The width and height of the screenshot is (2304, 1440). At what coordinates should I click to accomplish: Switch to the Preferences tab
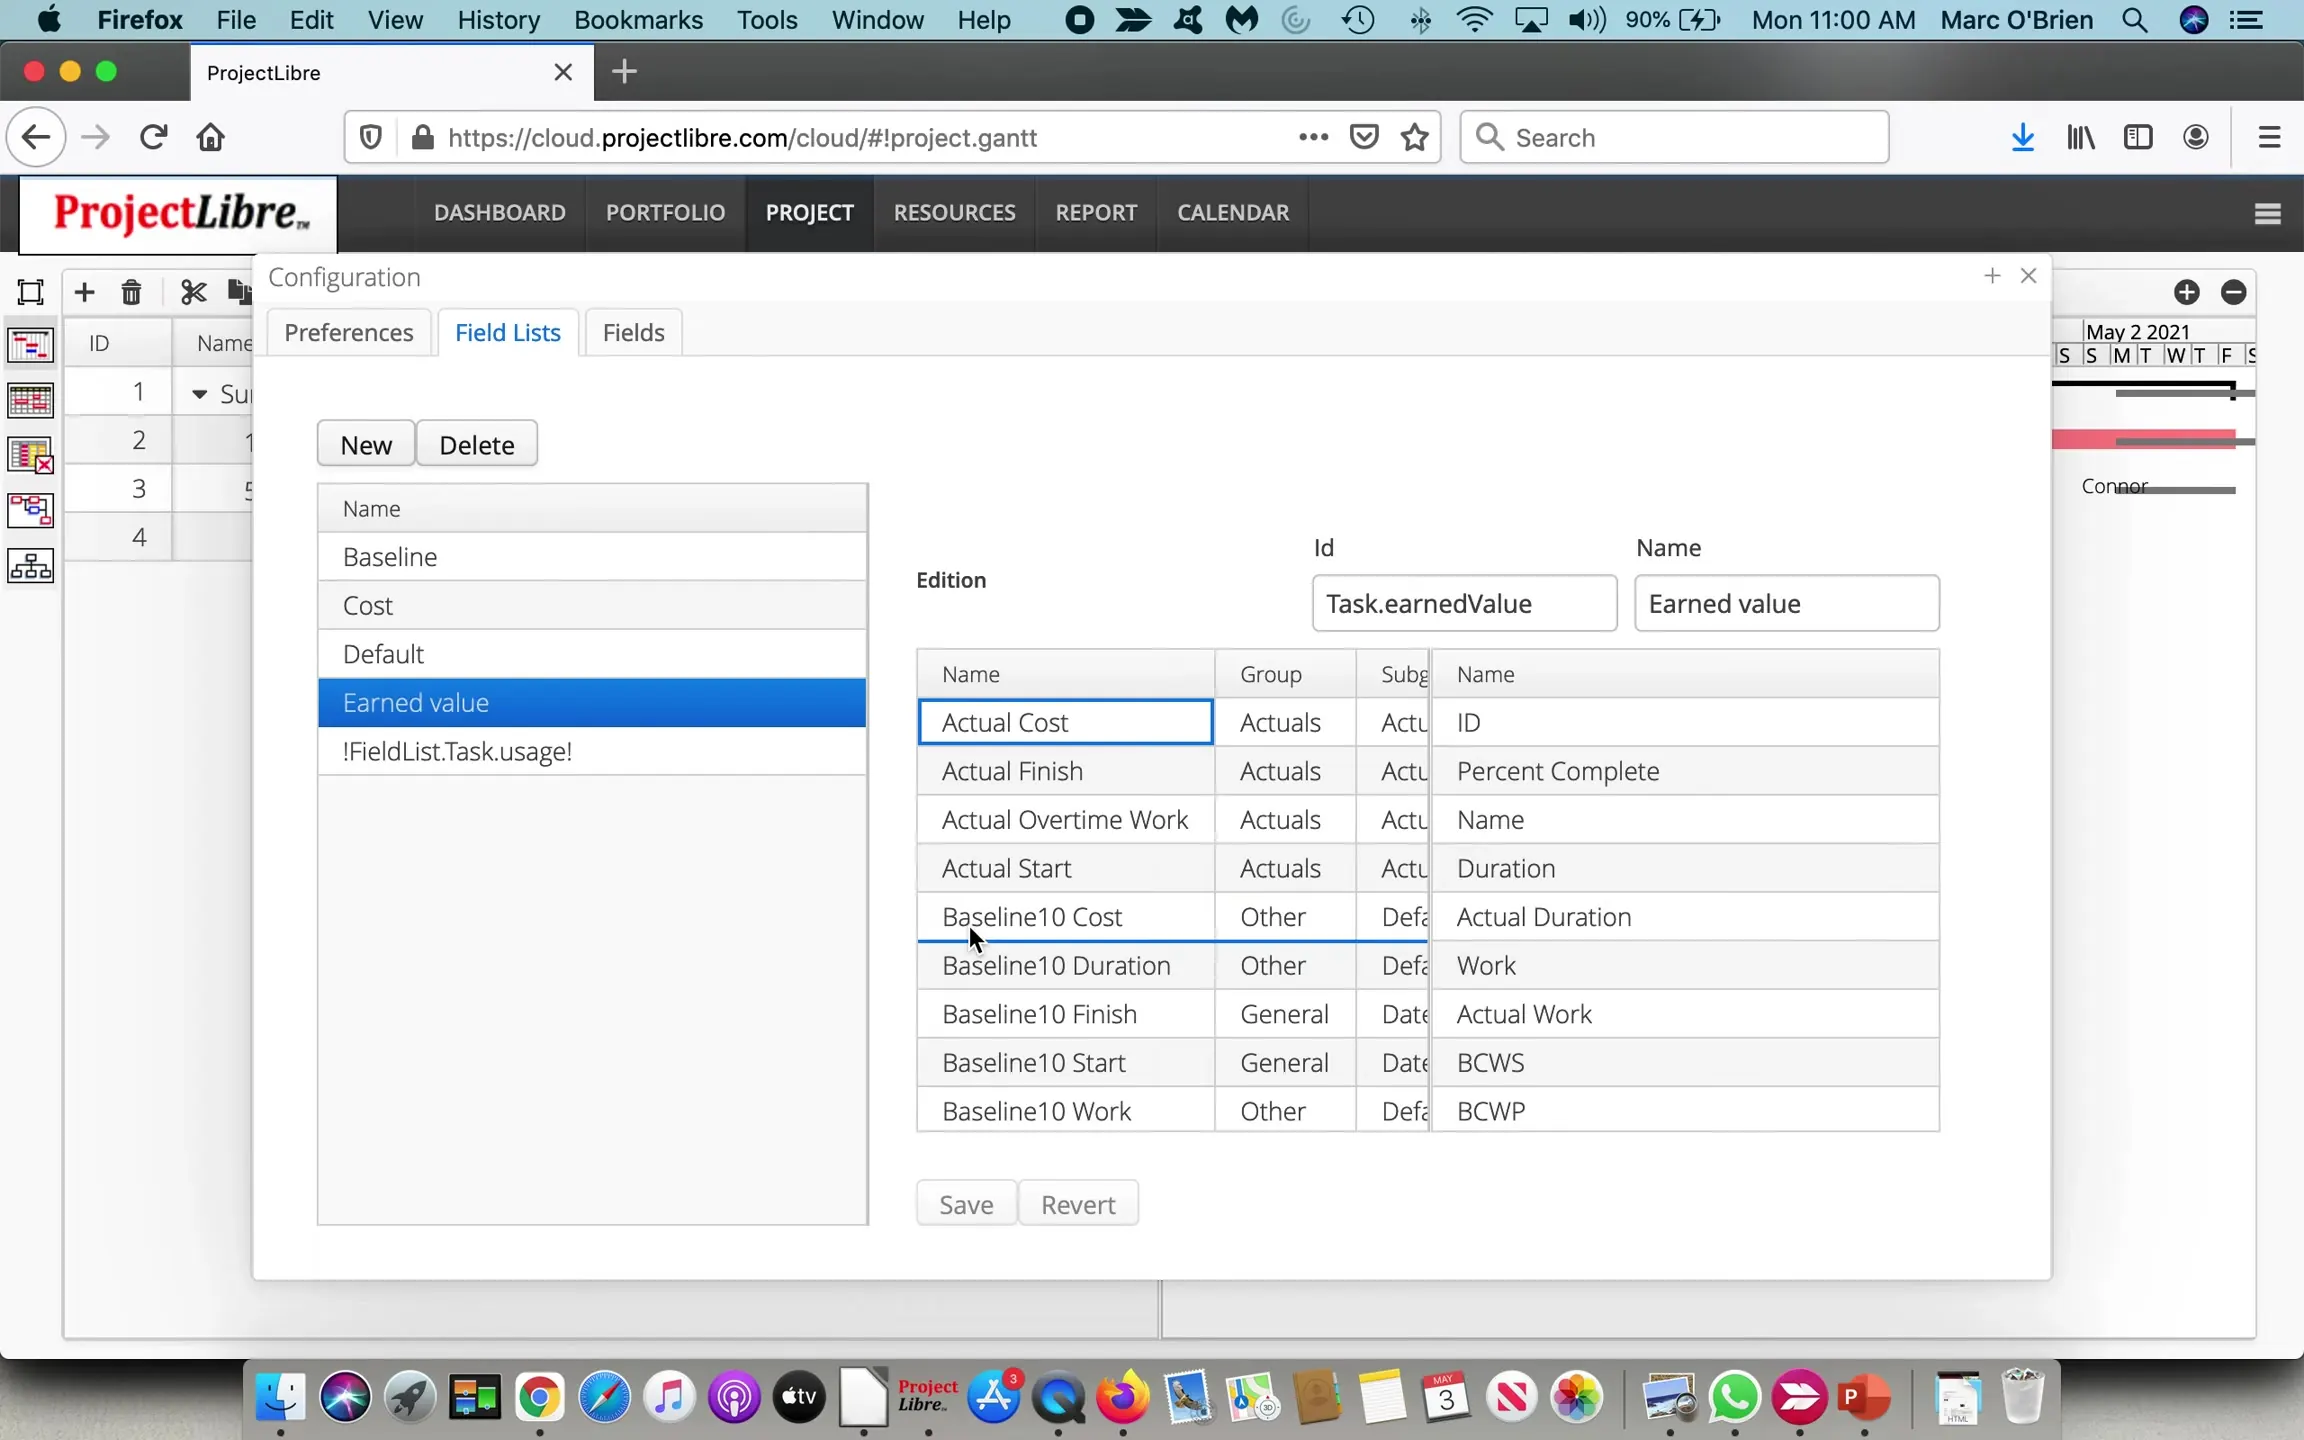tap(348, 332)
